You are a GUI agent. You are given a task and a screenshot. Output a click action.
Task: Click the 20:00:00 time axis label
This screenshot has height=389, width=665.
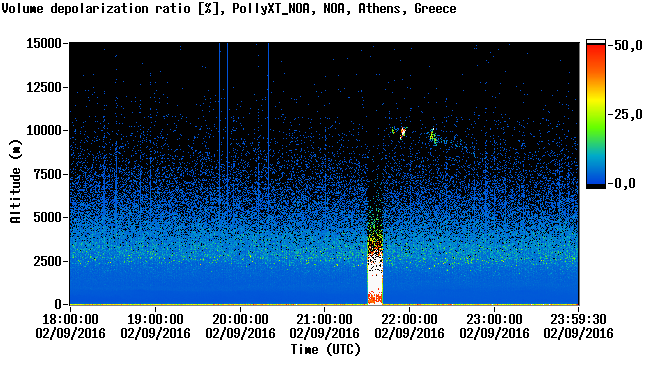(x=240, y=319)
